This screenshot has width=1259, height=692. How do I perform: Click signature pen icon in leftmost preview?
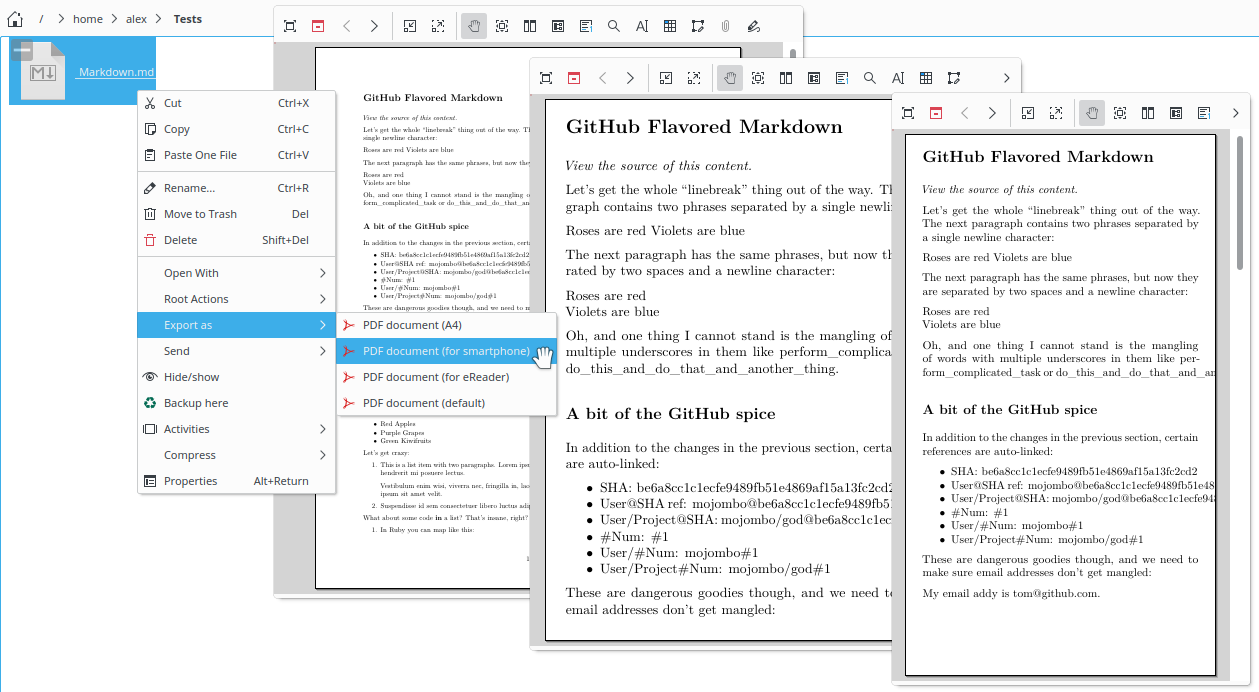(x=754, y=26)
